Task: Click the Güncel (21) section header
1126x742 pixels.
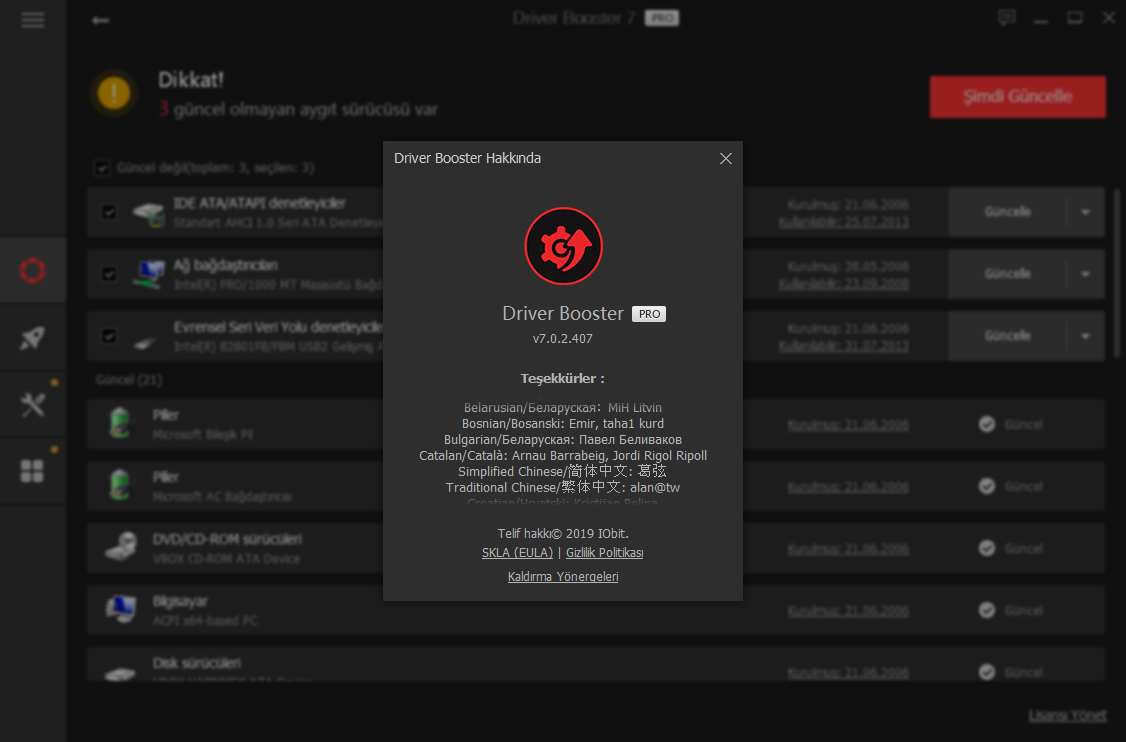Action: 129,379
